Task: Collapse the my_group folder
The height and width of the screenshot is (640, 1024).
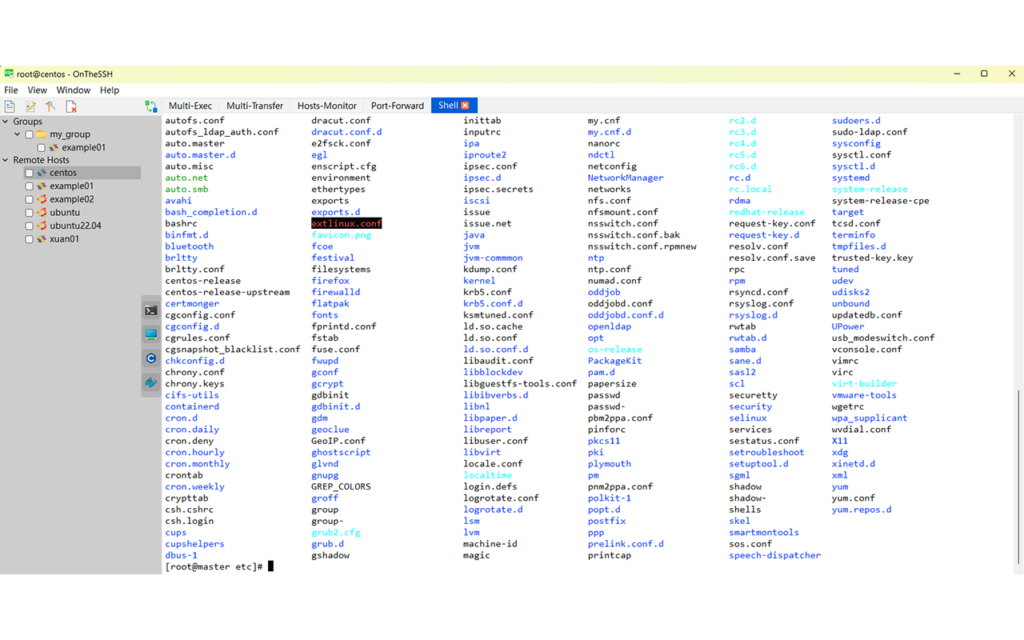Action: (x=15, y=133)
